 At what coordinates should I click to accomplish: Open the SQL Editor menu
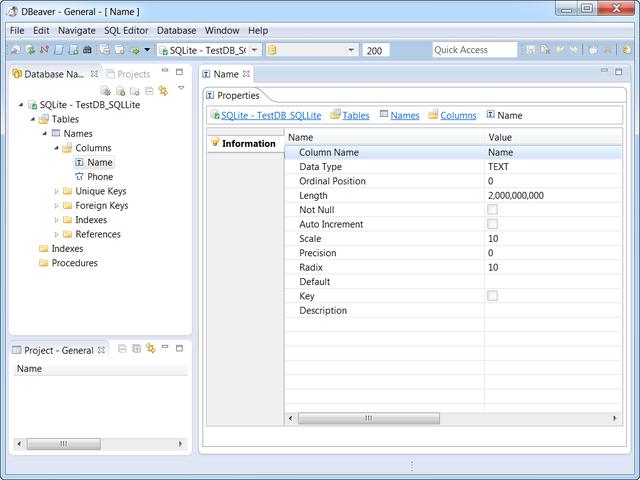coord(125,31)
